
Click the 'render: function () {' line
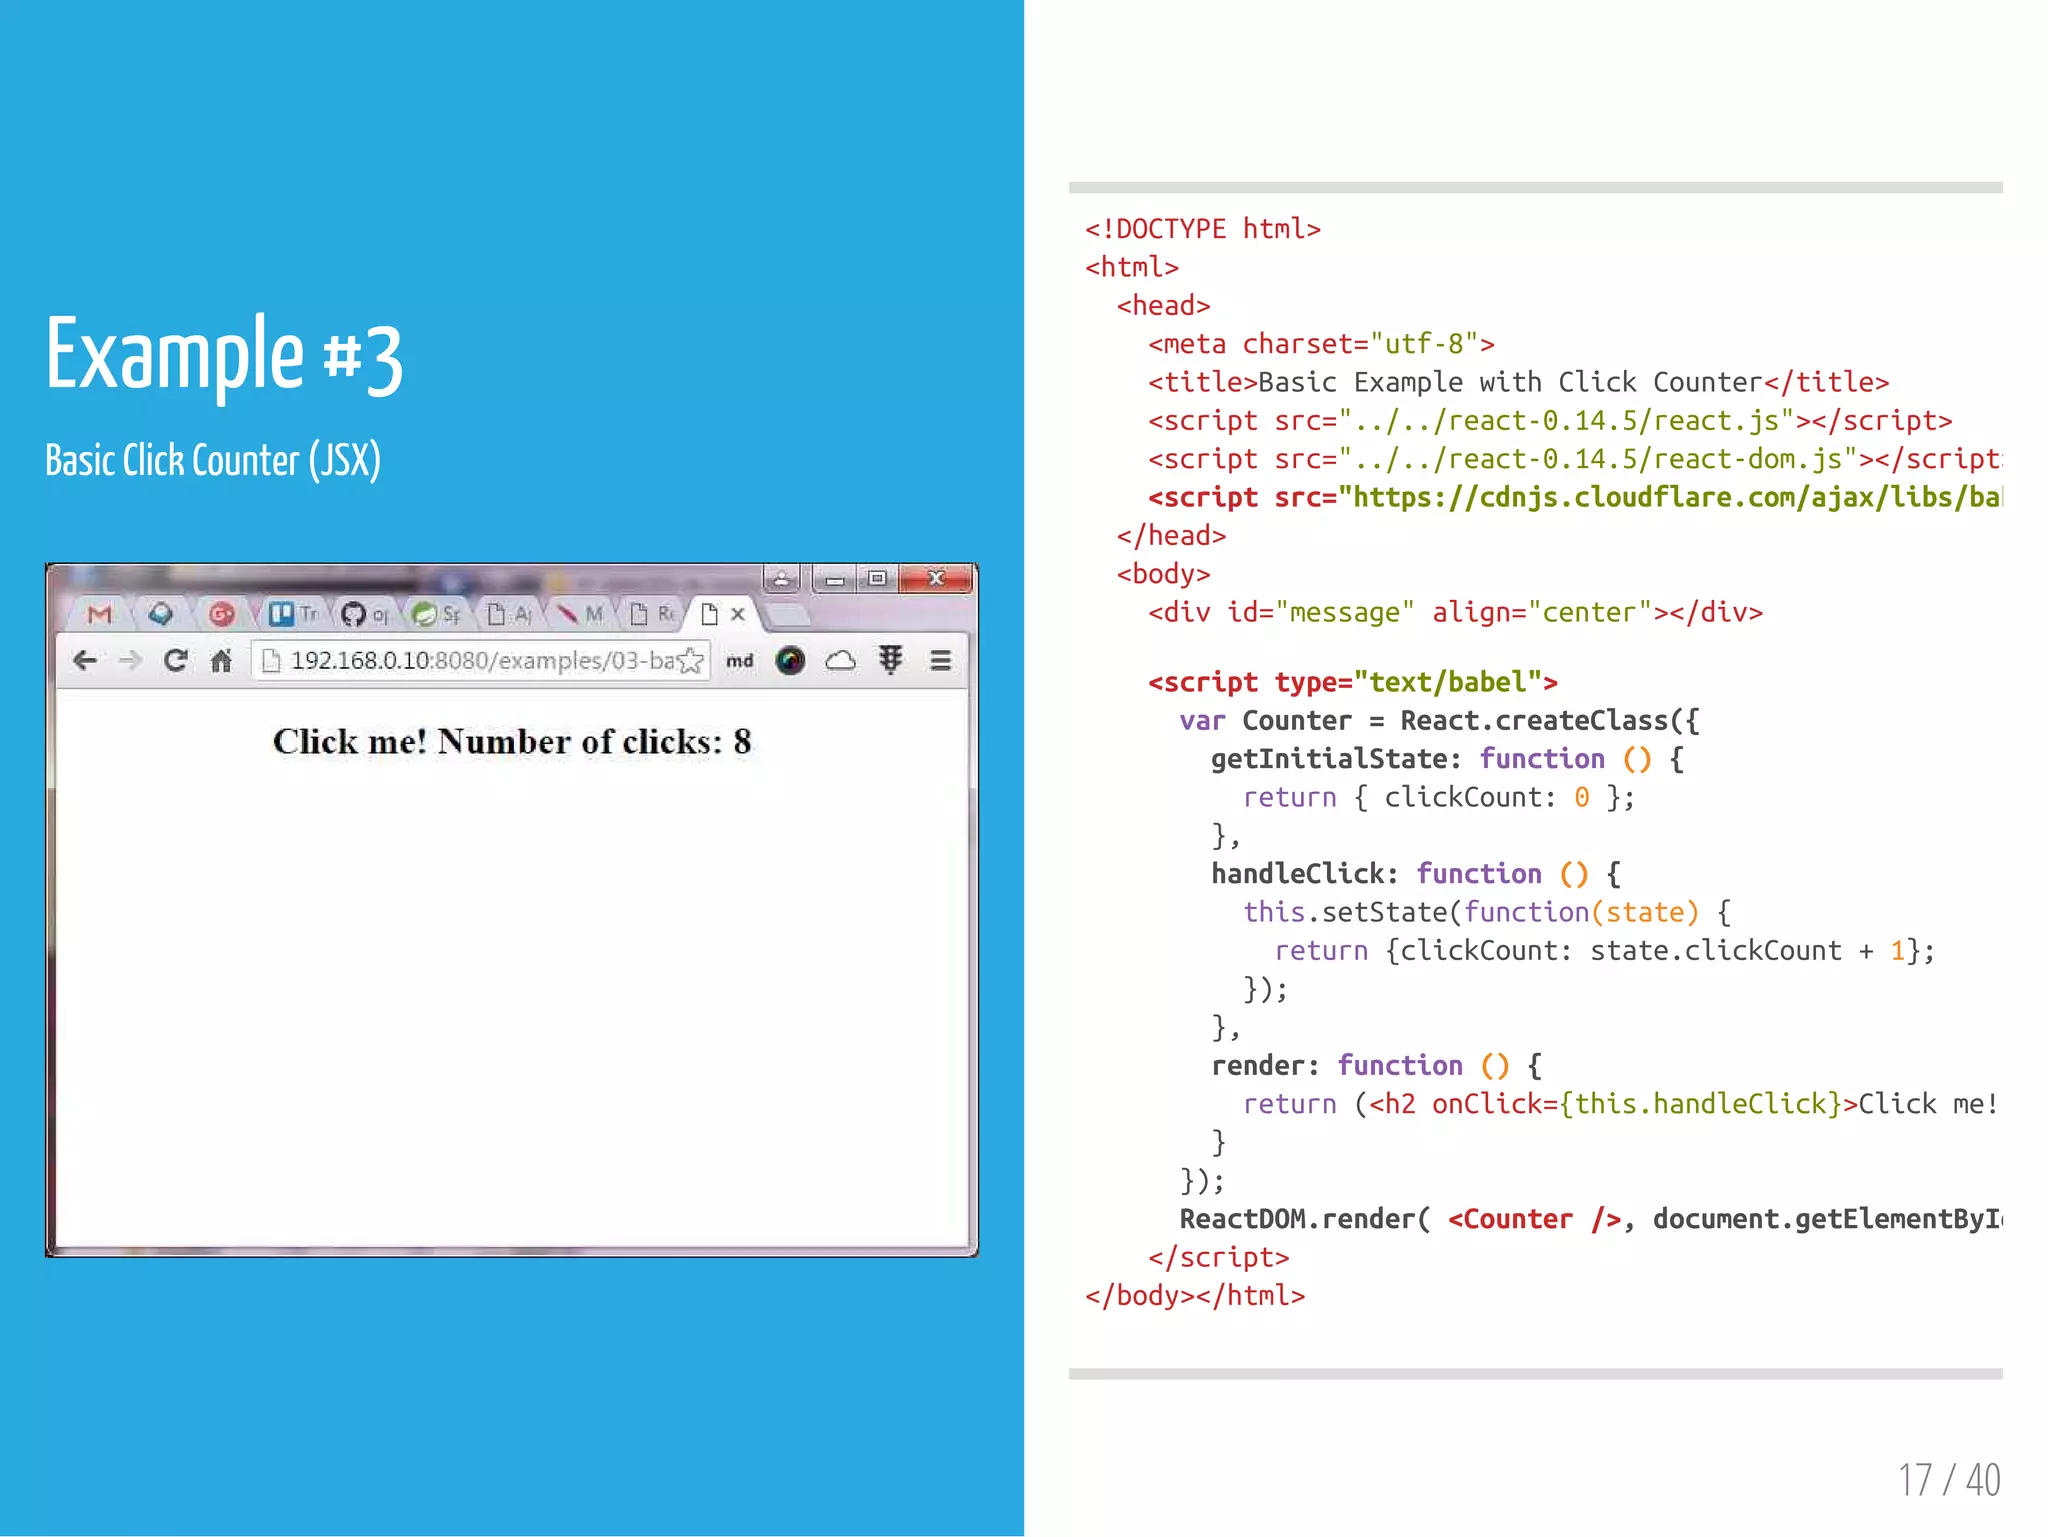[1377, 1066]
